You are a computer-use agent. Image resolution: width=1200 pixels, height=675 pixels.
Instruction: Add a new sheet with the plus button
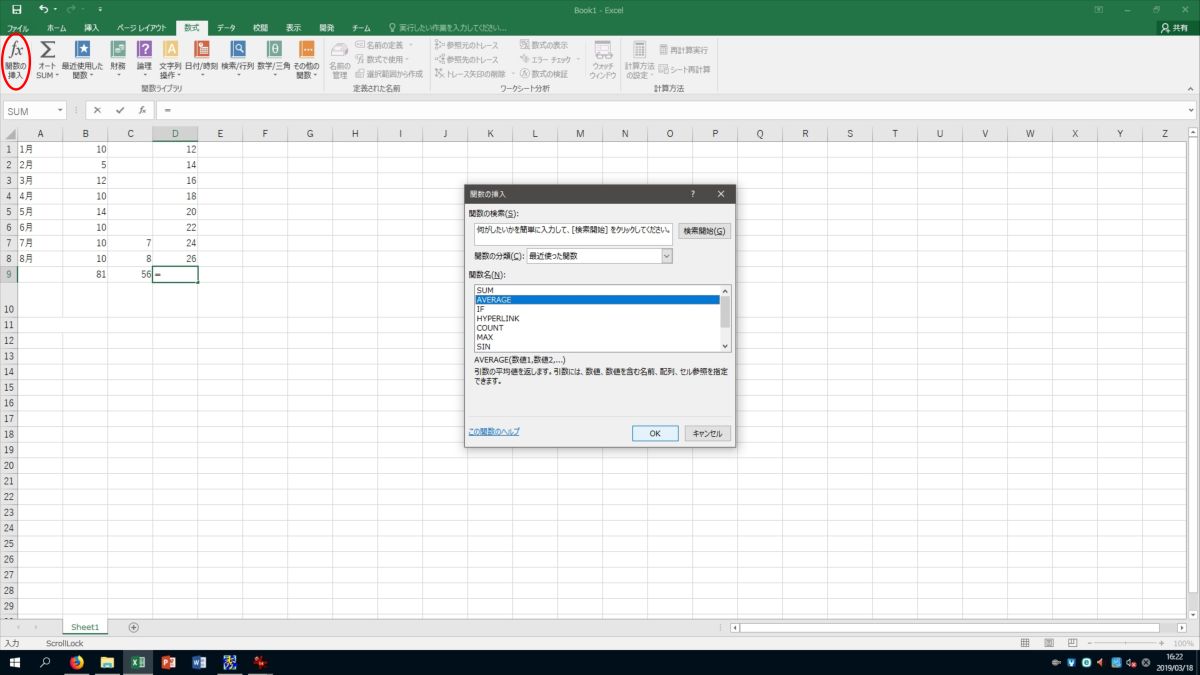(x=133, y=627)
